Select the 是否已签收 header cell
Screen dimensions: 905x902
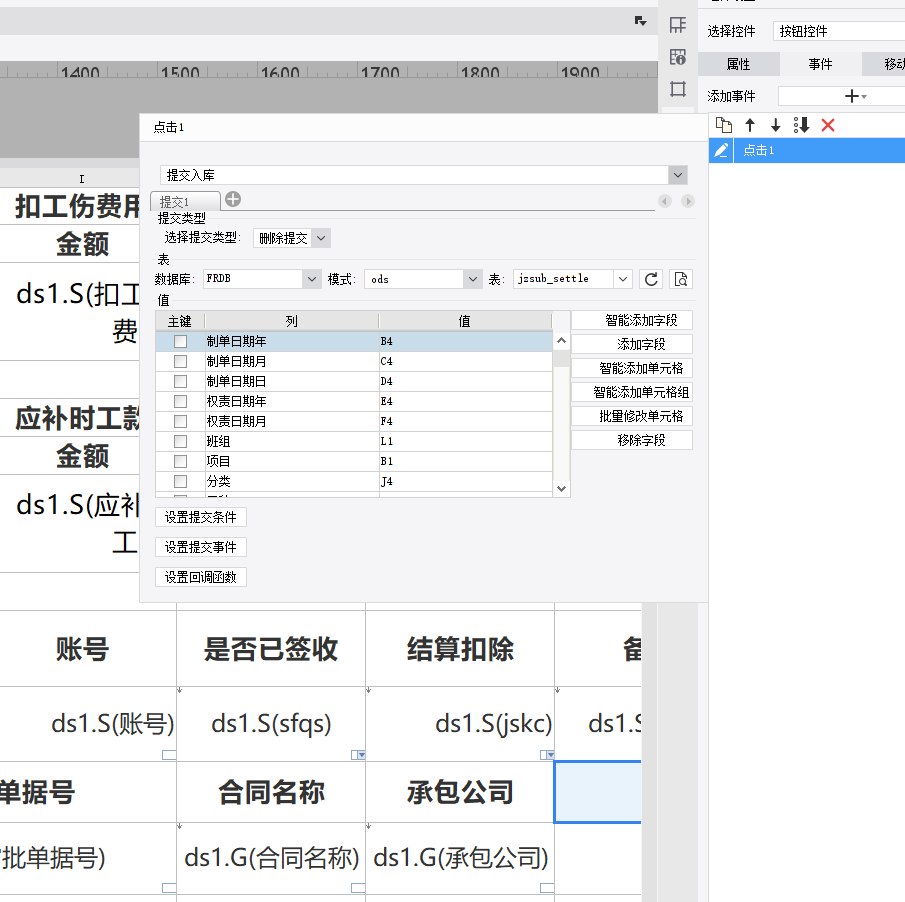click(271, 649)
